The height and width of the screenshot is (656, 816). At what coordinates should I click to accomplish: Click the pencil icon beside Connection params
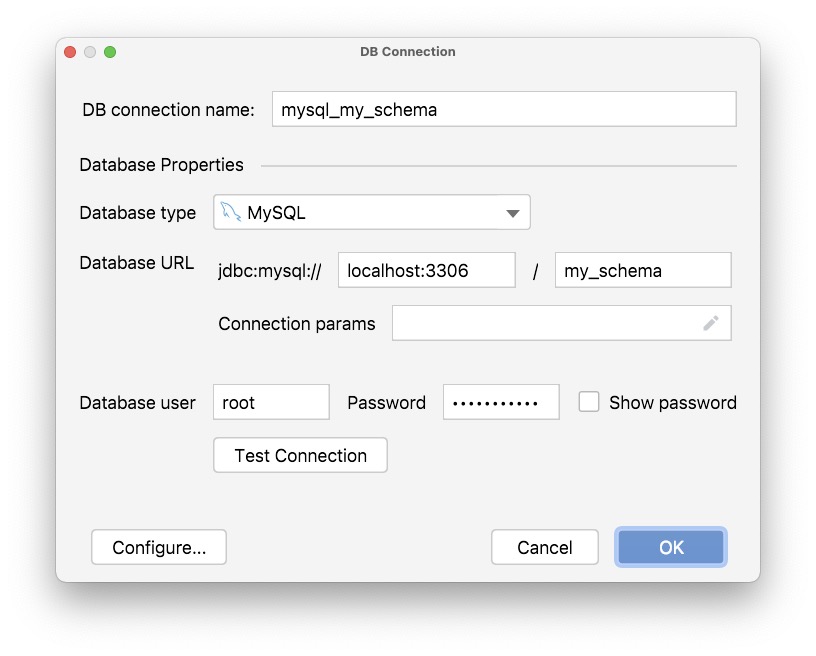(x=711, y=322)
